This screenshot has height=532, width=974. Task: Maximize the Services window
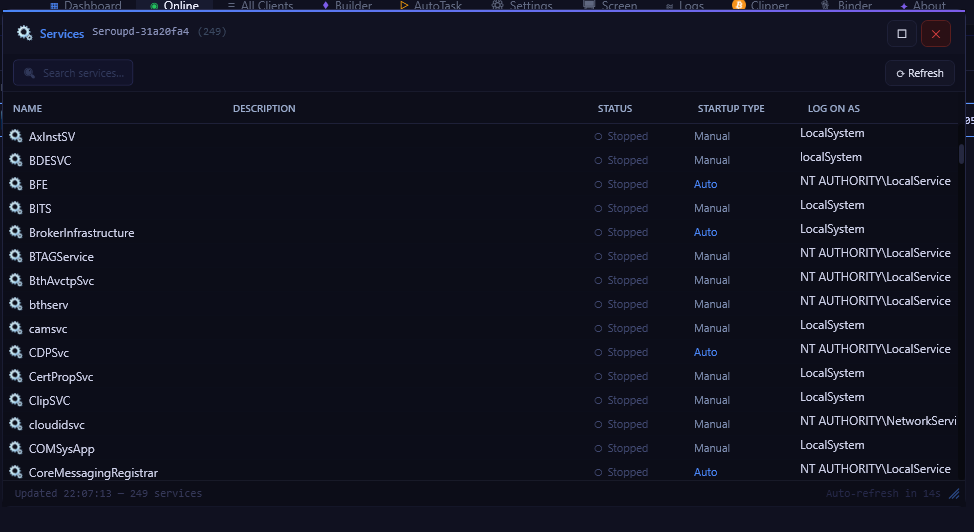(x=902, y=34)
